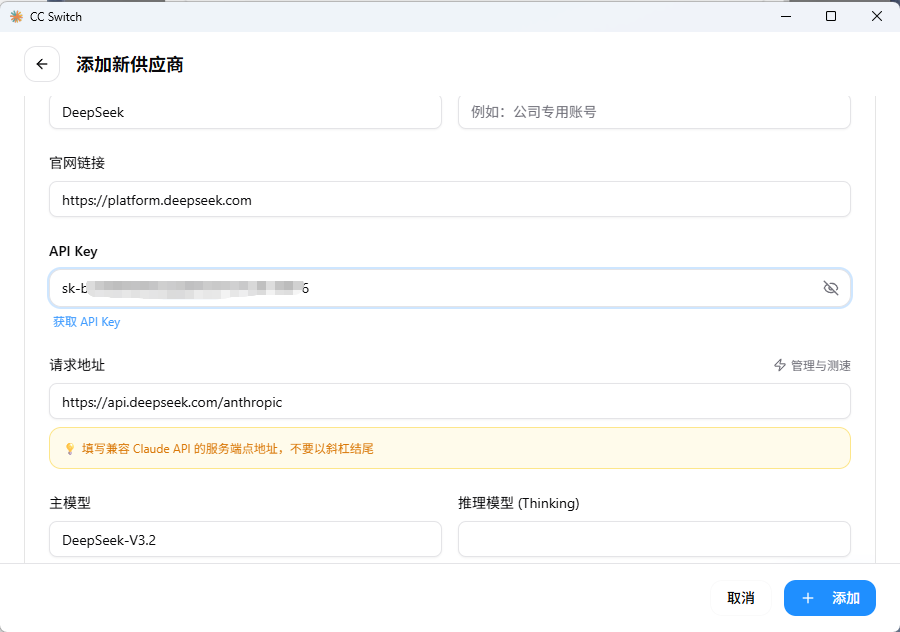The image size is (900, 632).
Task: Click the notes field with placeholder 公司专用账号
Action: click(x=654, y=112)
